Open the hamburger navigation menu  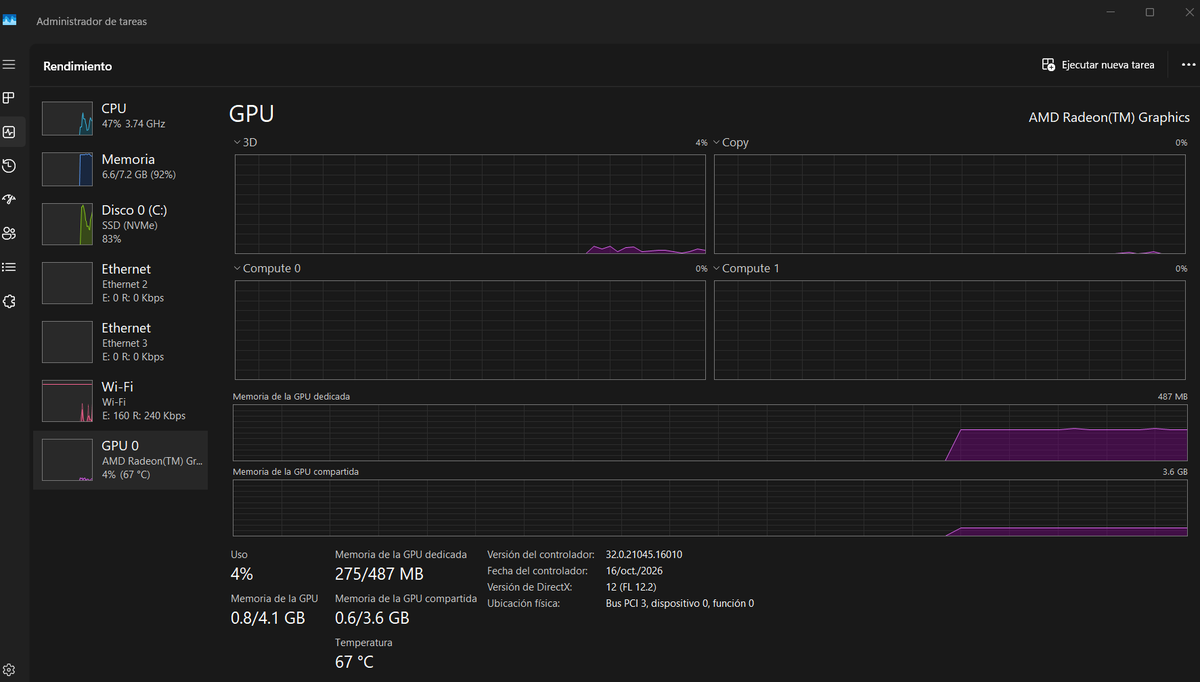point(9,64)
